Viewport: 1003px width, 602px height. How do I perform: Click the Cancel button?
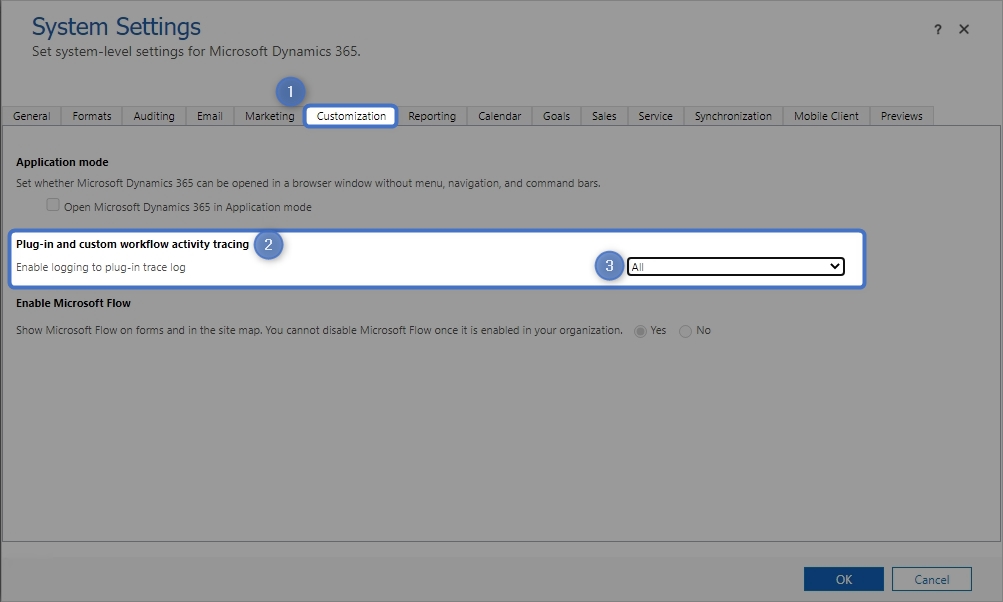point(931,579)
